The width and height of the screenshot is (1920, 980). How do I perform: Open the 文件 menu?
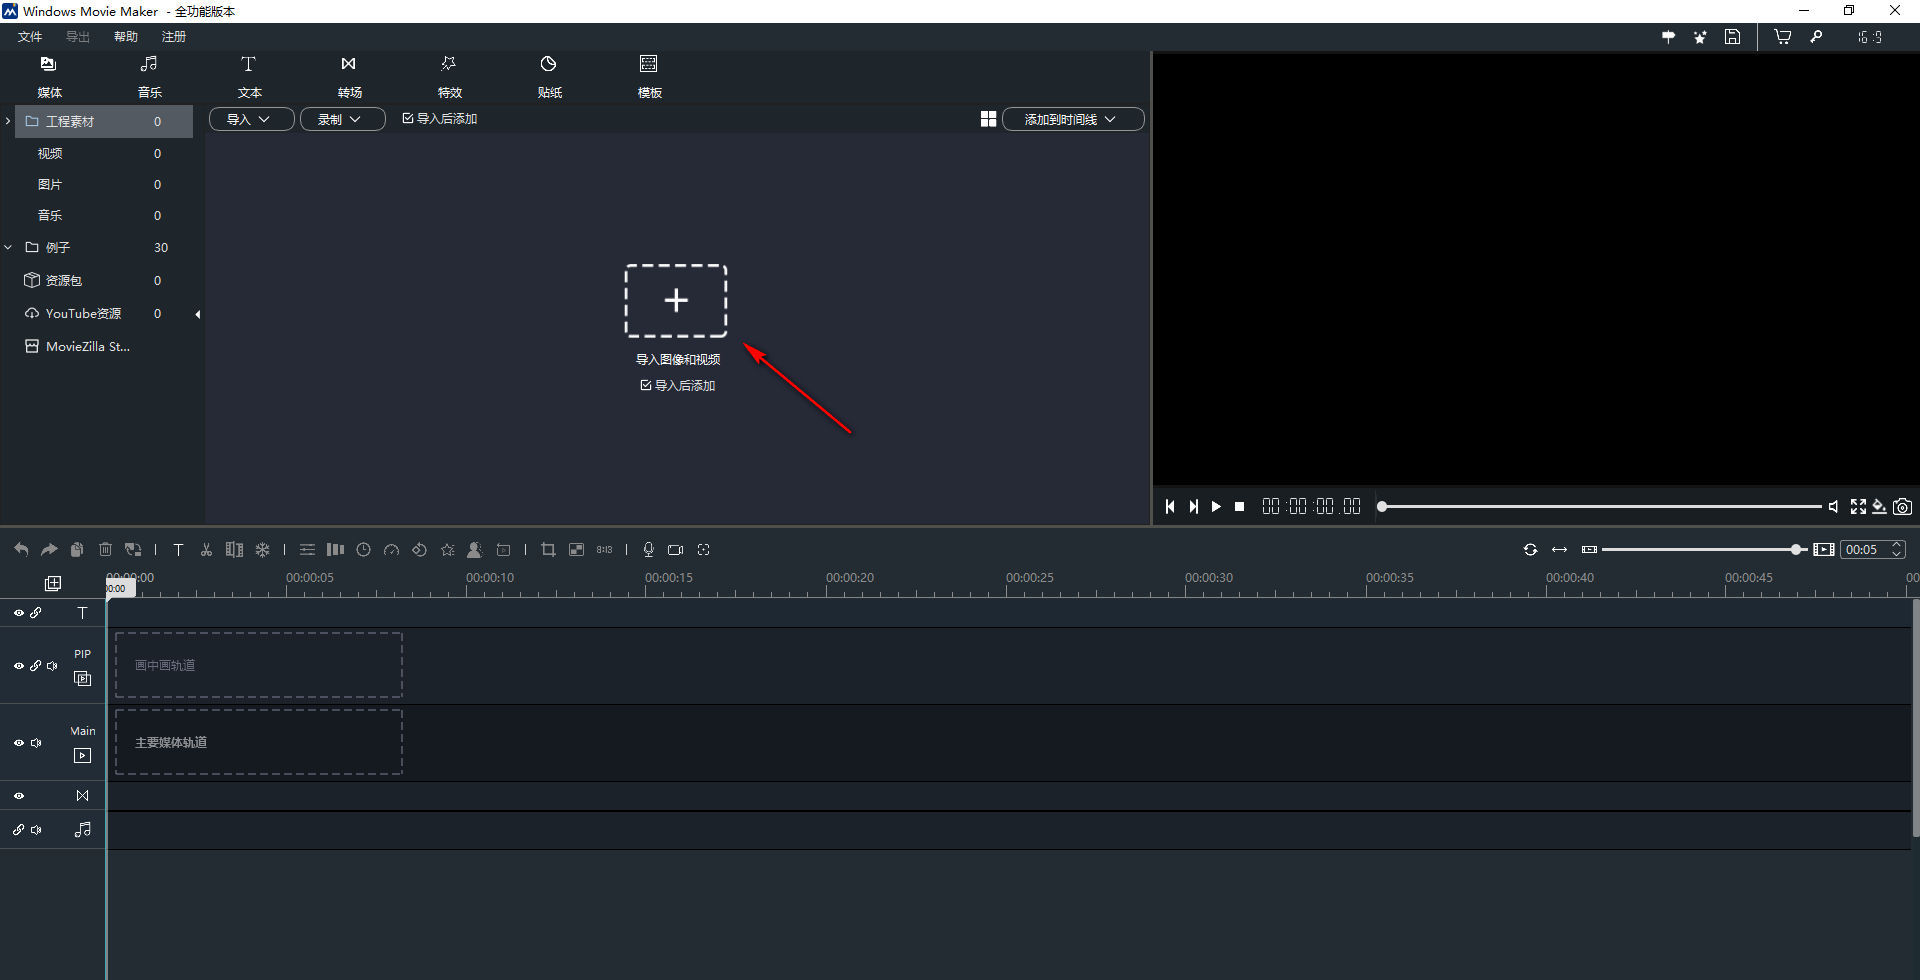[30, 37]
